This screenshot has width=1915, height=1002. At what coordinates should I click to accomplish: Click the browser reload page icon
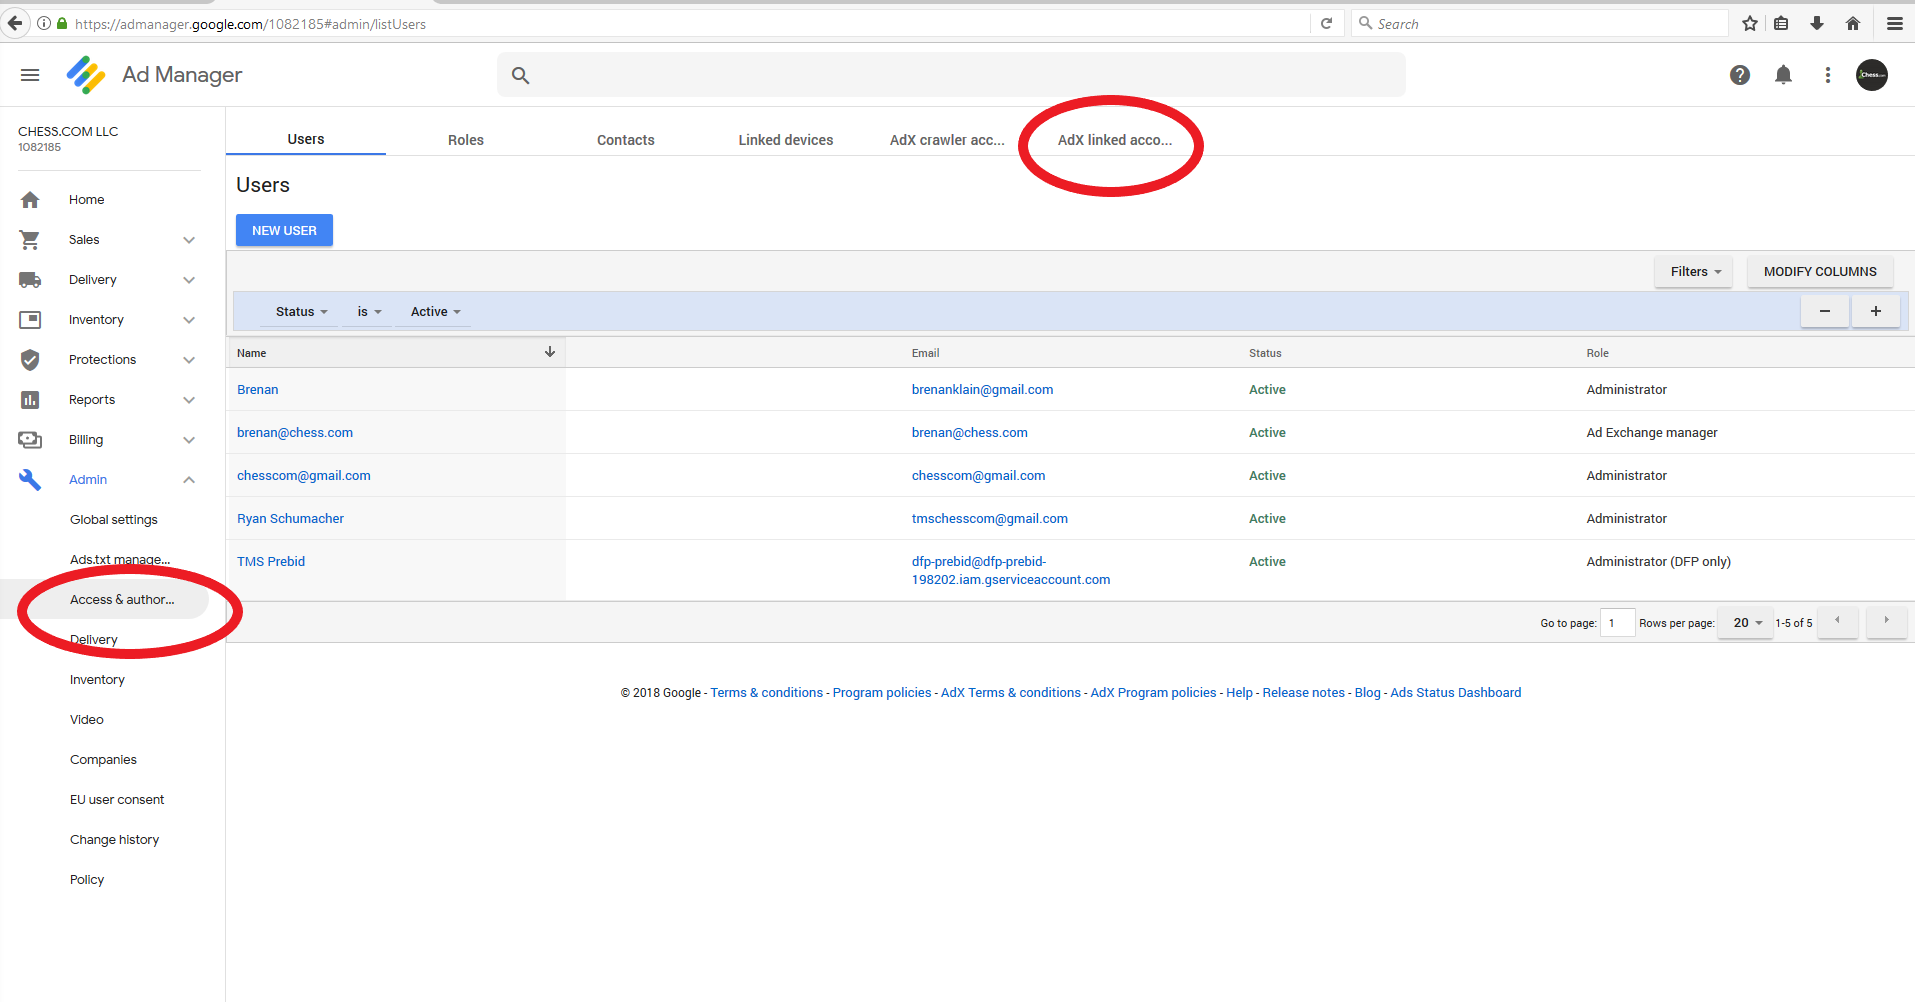1326,24
